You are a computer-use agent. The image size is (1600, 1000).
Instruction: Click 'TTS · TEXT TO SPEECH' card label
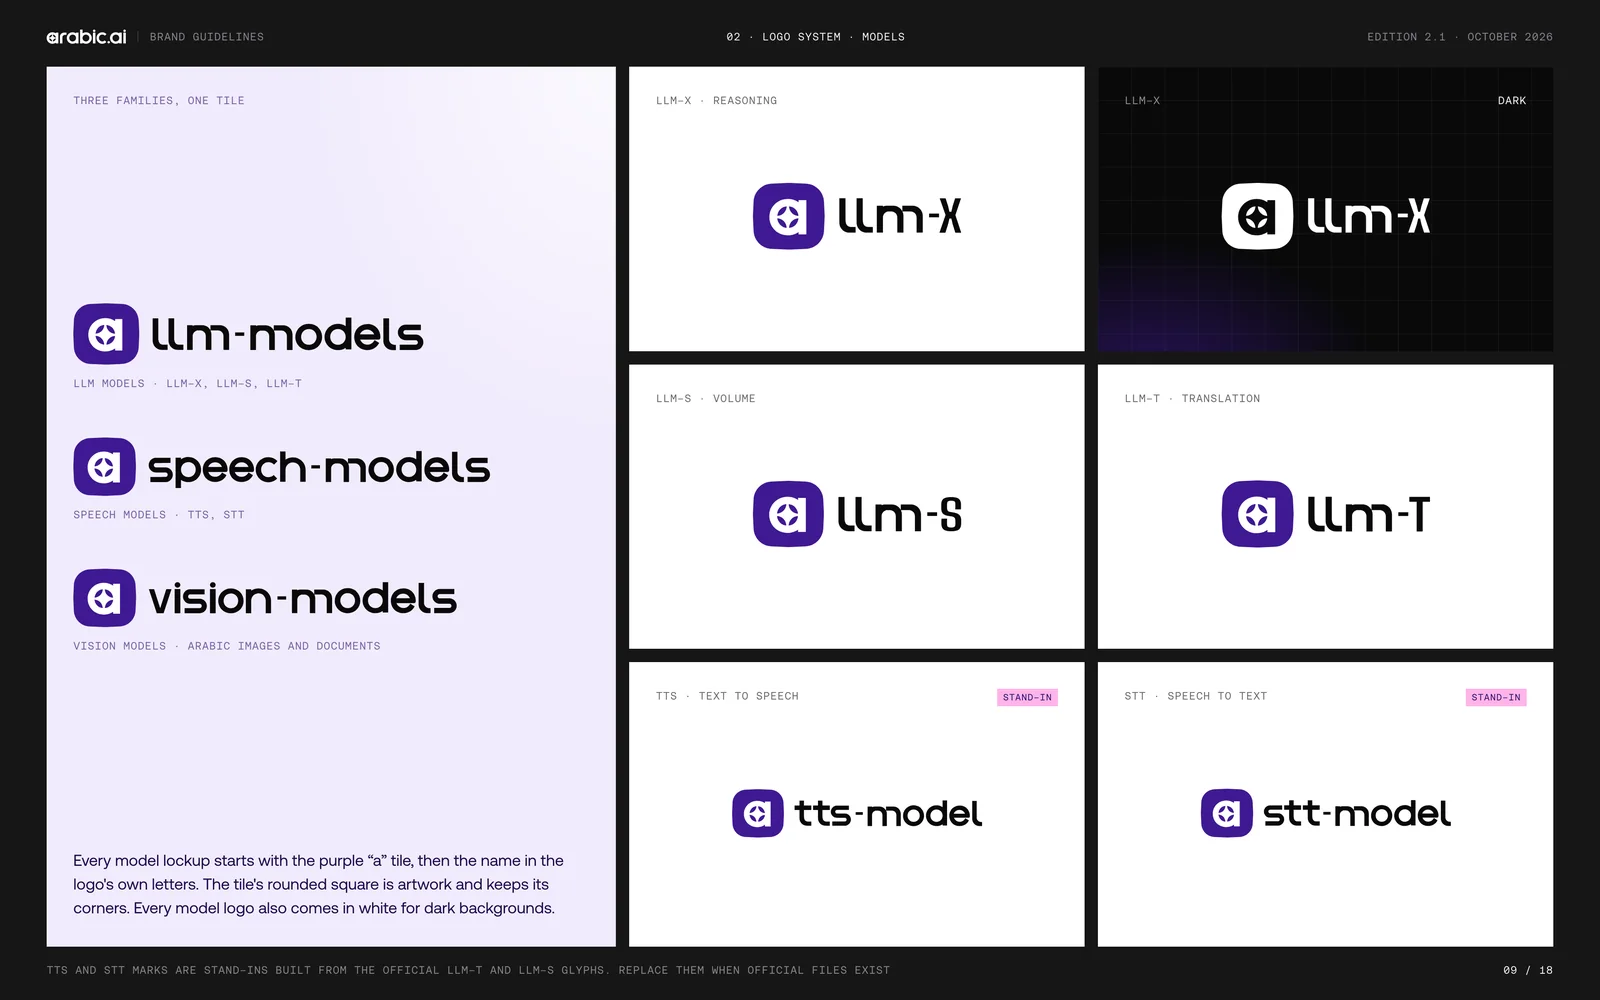pyautogui.click(x=727, y=696)
